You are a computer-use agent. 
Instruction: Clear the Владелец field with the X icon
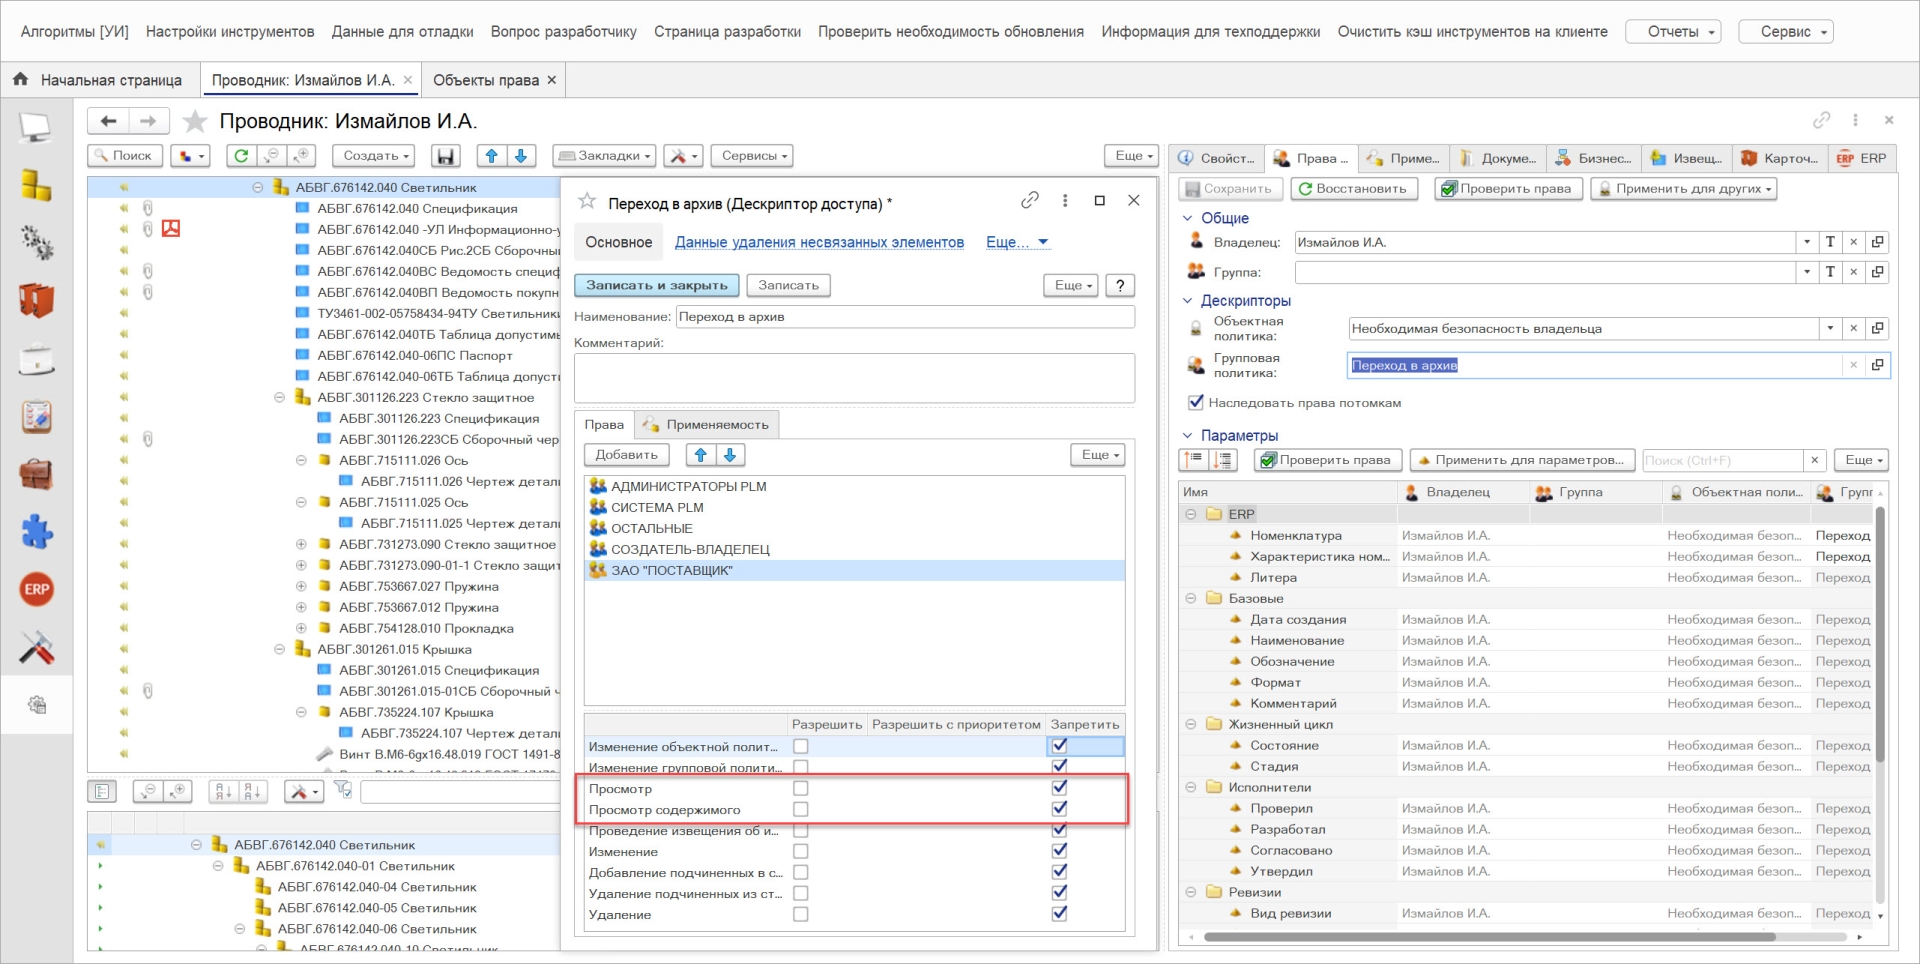[x=1854, y=242]
